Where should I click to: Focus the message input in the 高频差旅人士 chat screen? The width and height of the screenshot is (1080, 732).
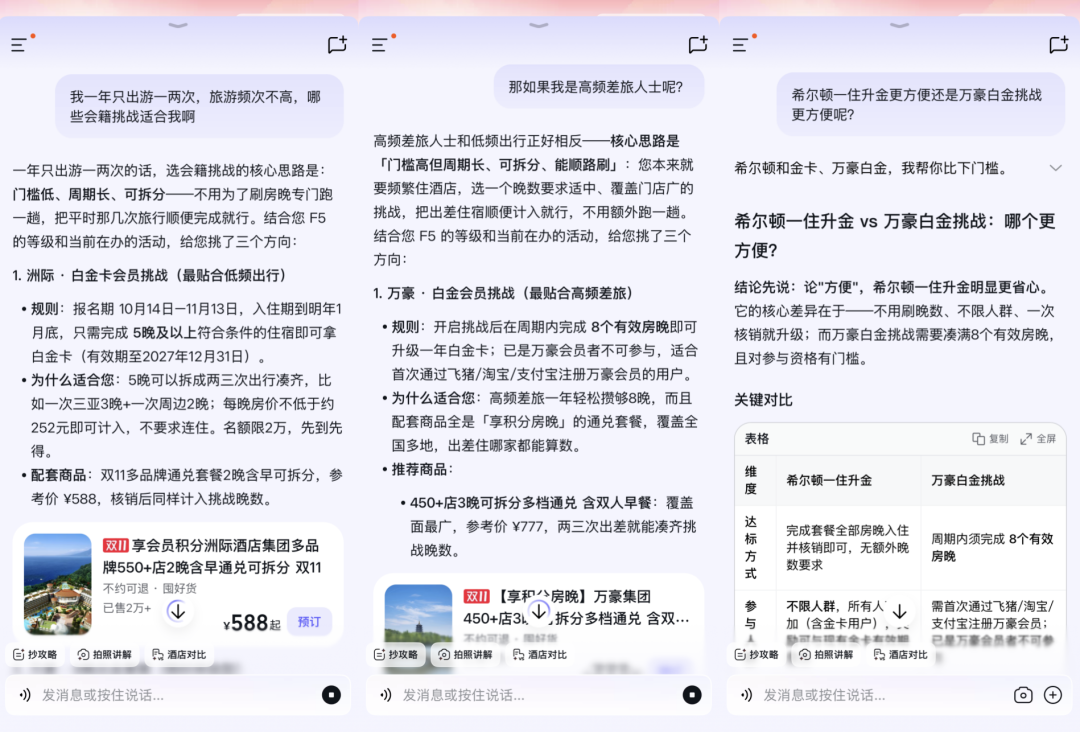point(537,695)
